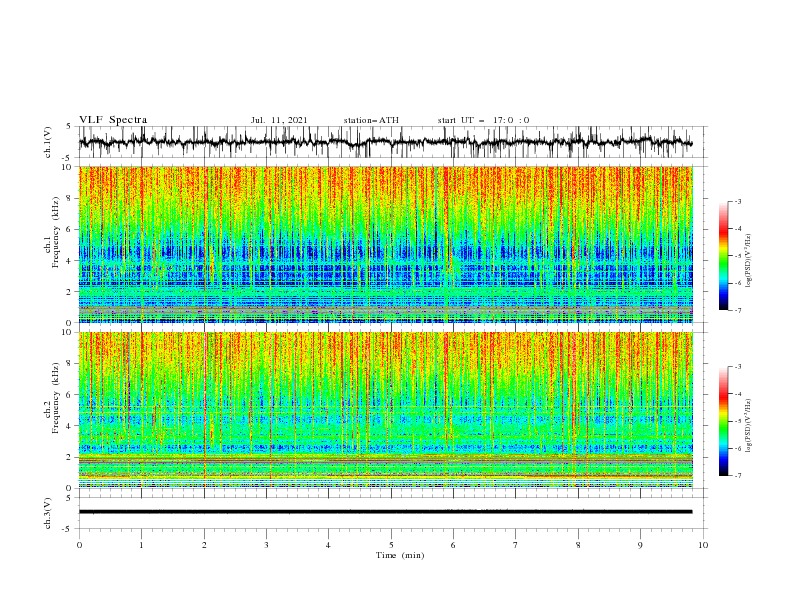Viewport: 792px width, 612px height.
Task: Click time axis tick label "5"
Action: tap(391, 545)
